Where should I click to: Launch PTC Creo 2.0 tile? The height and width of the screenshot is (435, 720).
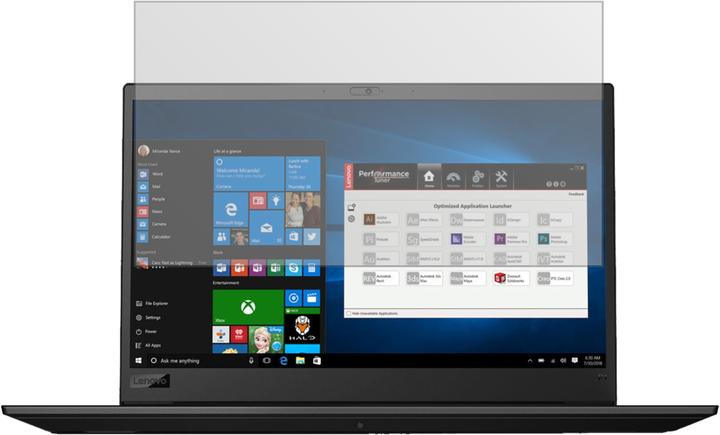(555, 278)
